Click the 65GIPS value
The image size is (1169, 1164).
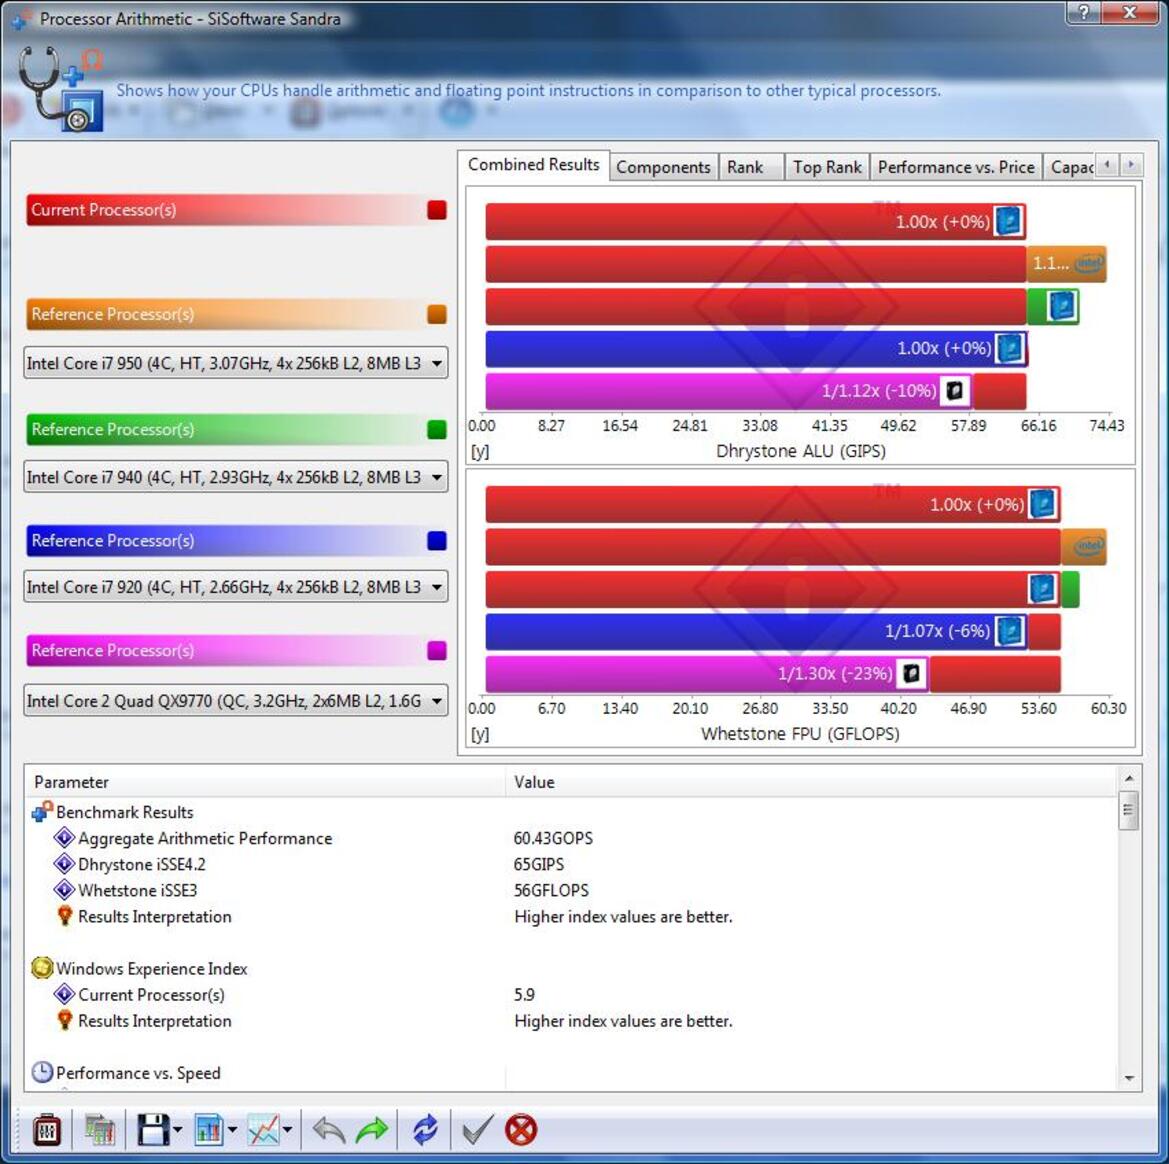coord(539,864)
